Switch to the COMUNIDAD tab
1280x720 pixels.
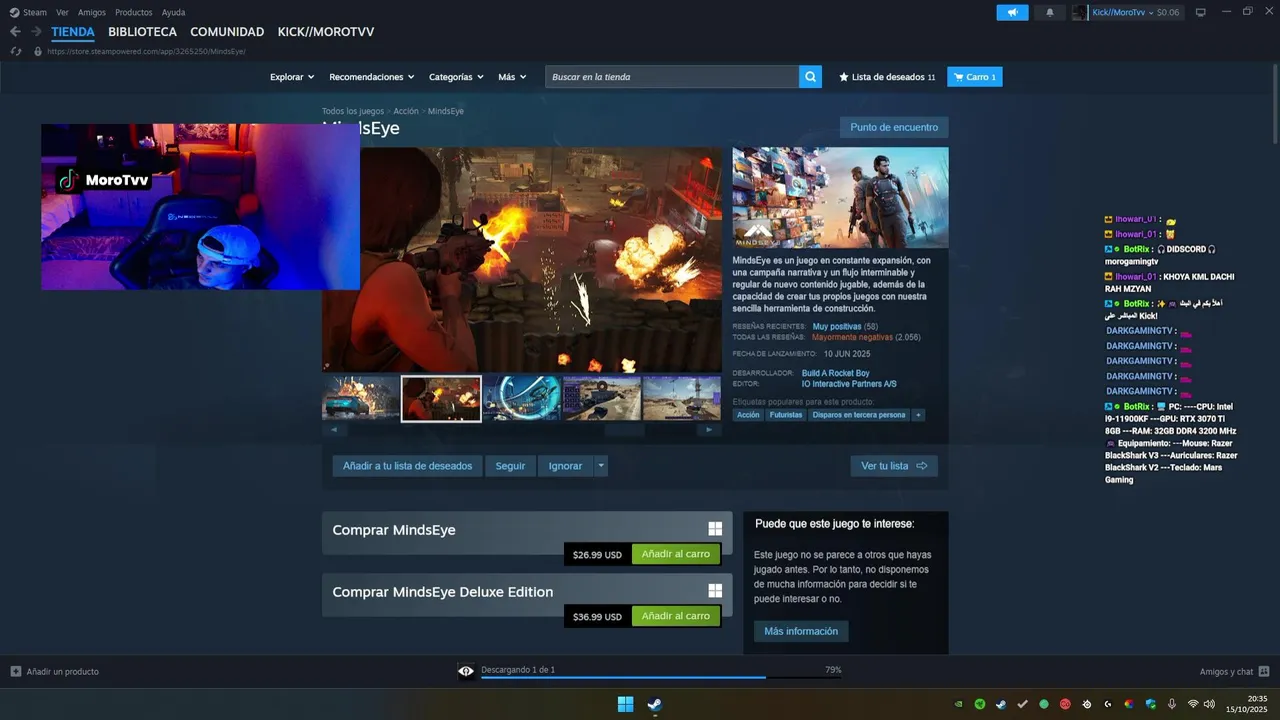(x=227, y=32)
